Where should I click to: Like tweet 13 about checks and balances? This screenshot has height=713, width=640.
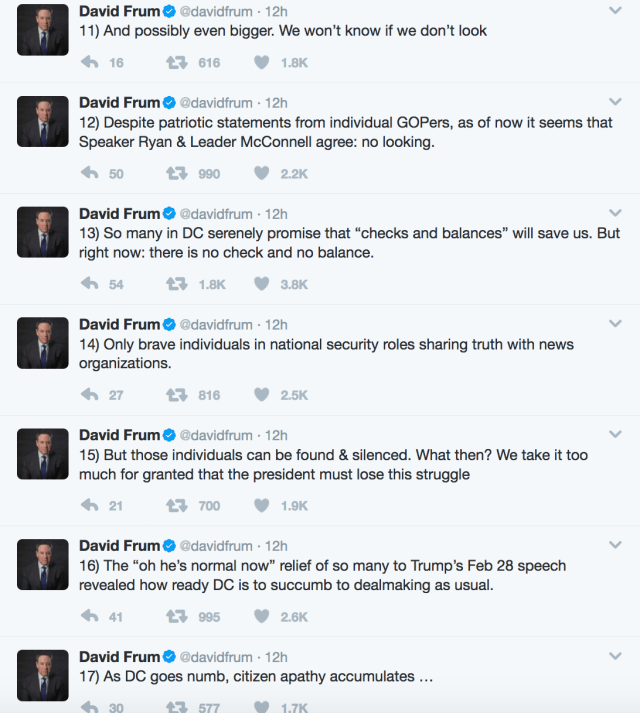pos(262,284)
